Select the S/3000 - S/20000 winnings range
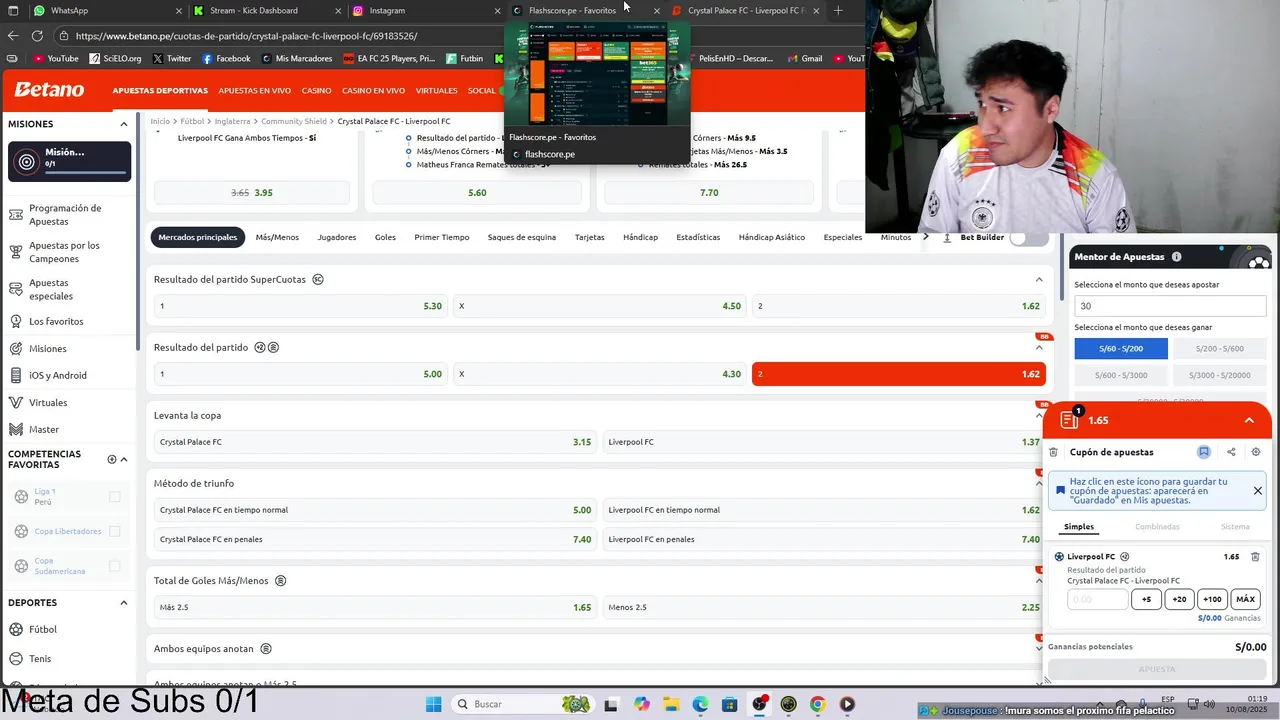The height and width of the screenshot is (720, 1280). [1219, 375]
